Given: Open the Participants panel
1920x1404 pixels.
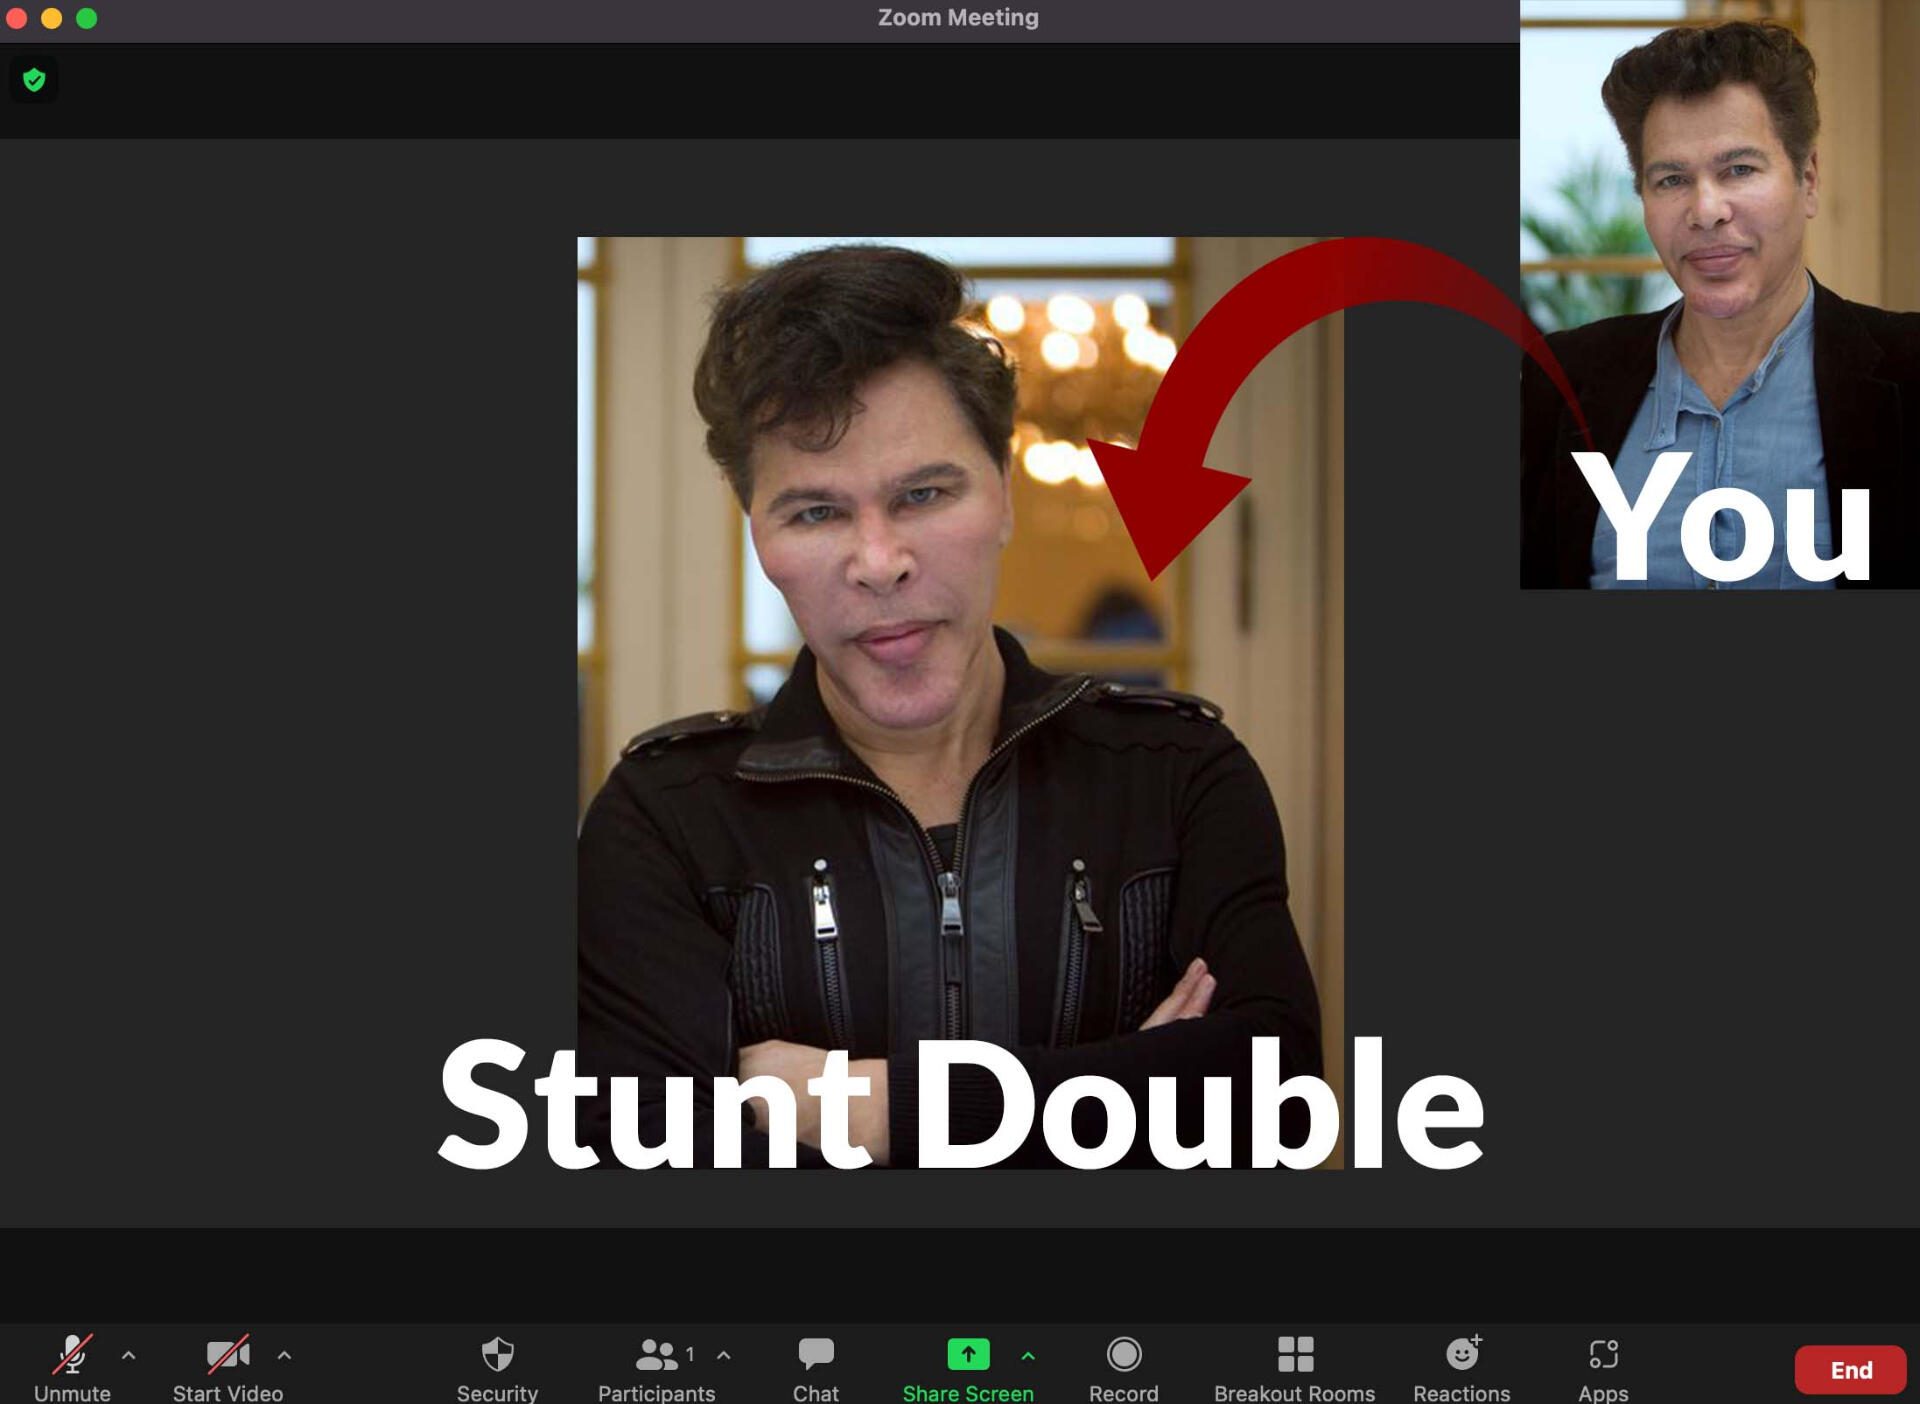Looking at the screenshot, I should pyautogui.click(x=656, y=1355).
